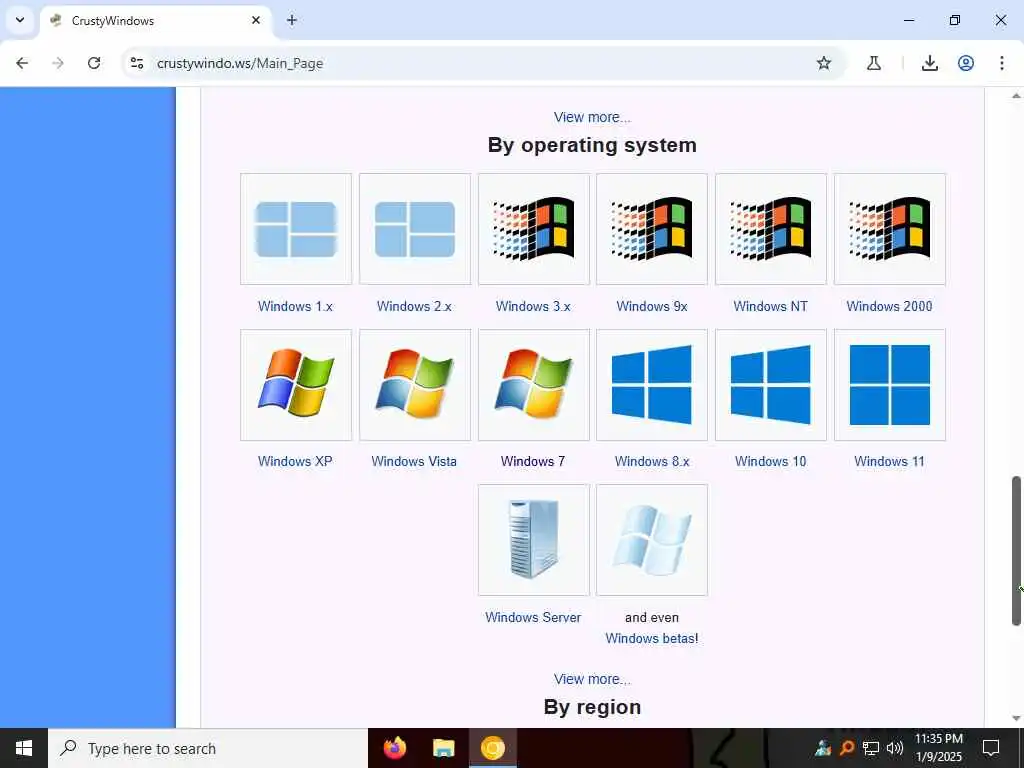Image resolution: width=1024 pixels, height=768 pixels.
Task: Click the vertical scrollbar thumb
Action: 1016,551
